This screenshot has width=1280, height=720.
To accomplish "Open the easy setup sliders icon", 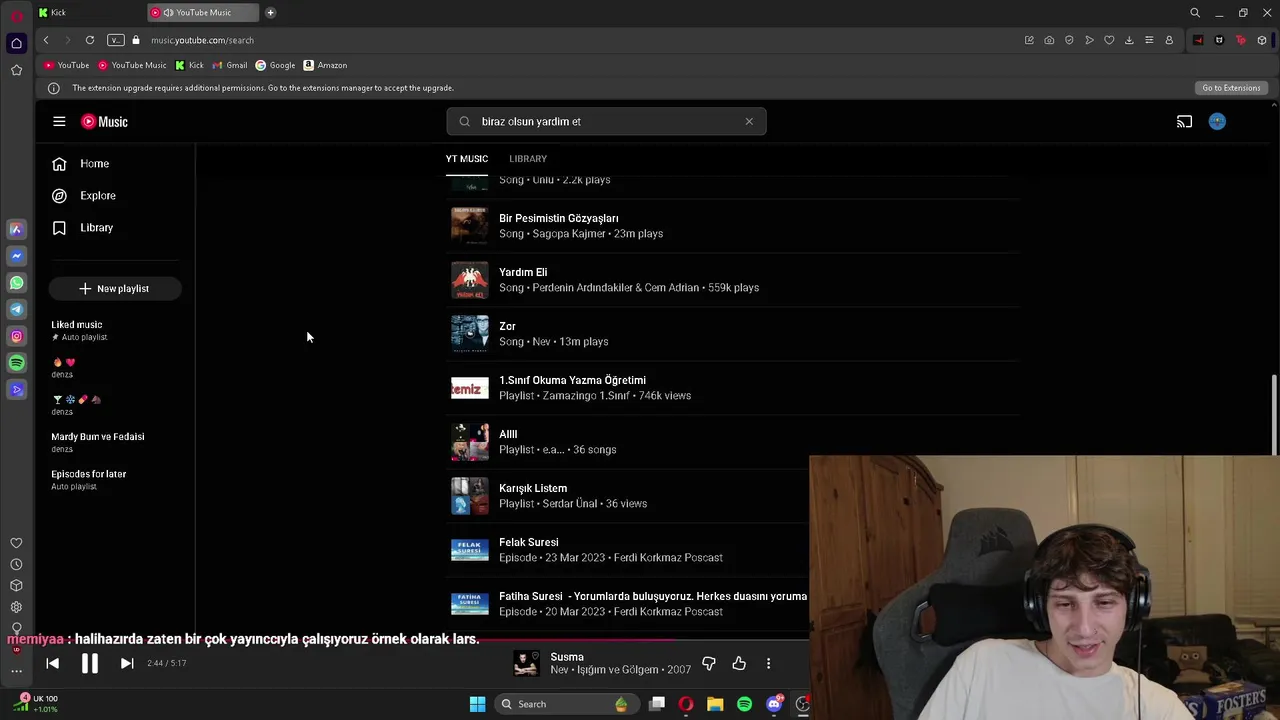I will (x=1149, y=40).
